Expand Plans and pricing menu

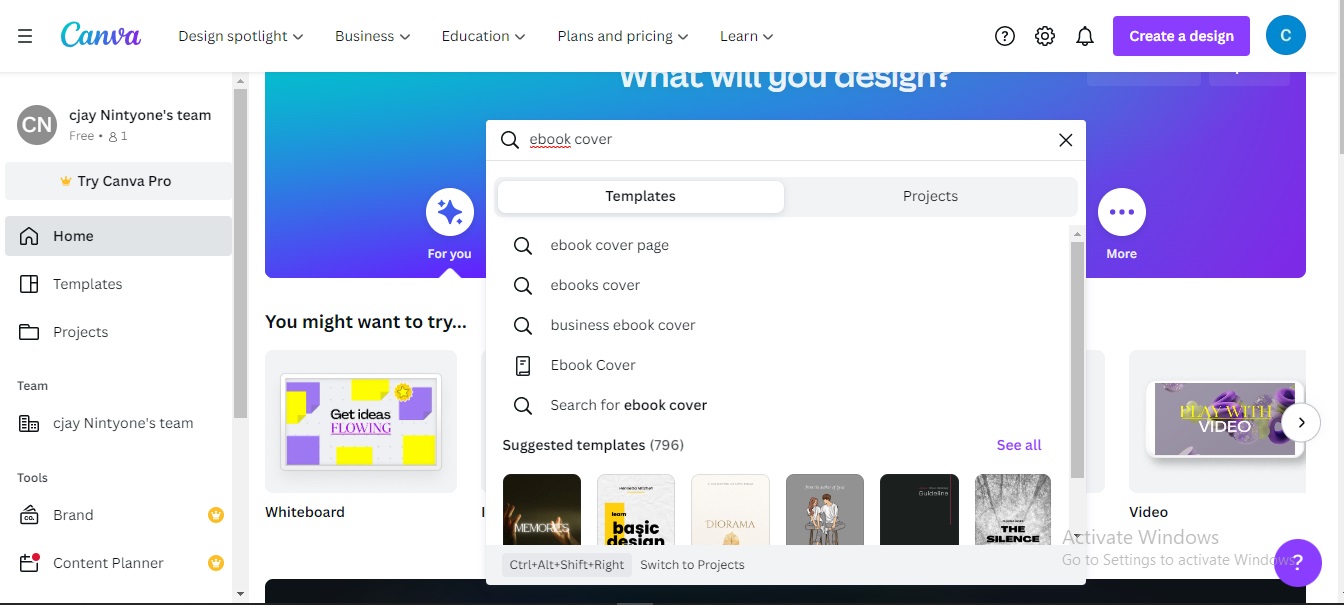(x=623, y=36)
